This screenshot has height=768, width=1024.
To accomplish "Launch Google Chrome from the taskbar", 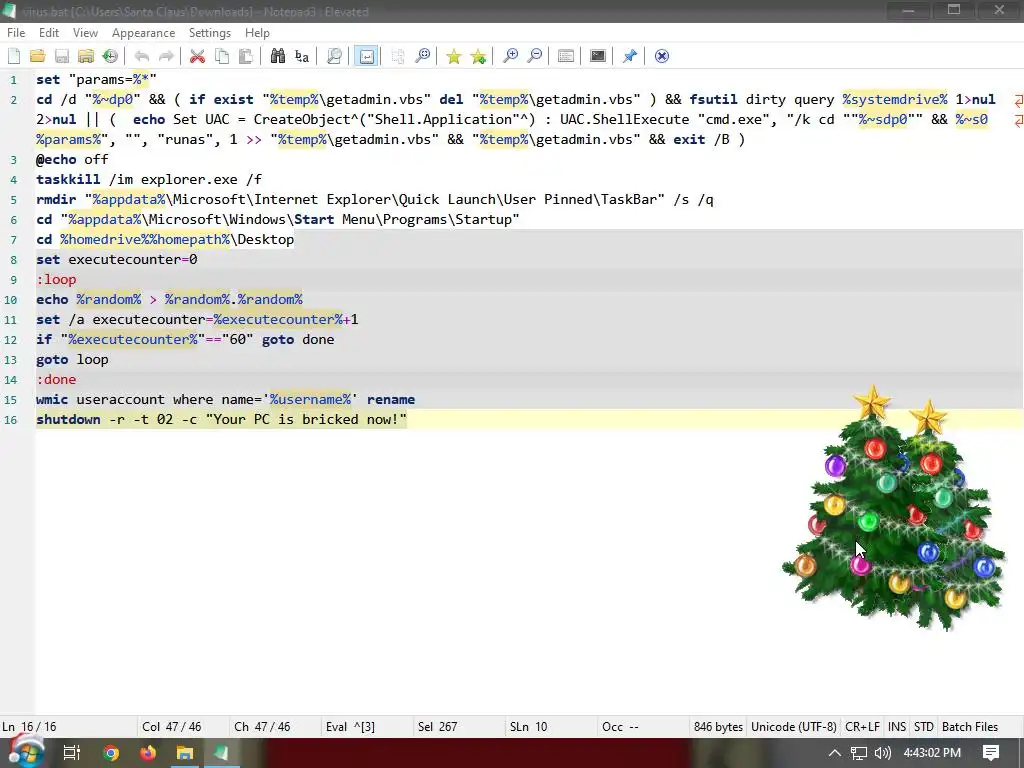I will click(x=111, y=753).
